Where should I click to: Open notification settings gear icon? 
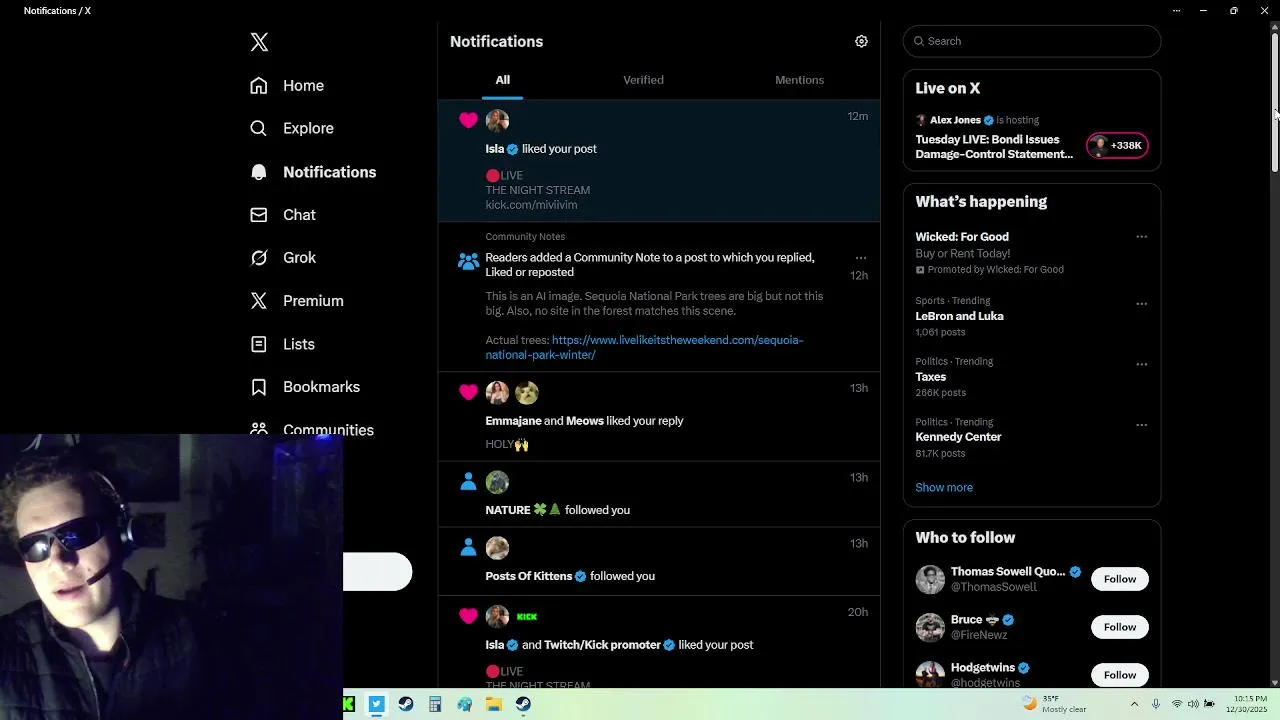click(861, 41)
